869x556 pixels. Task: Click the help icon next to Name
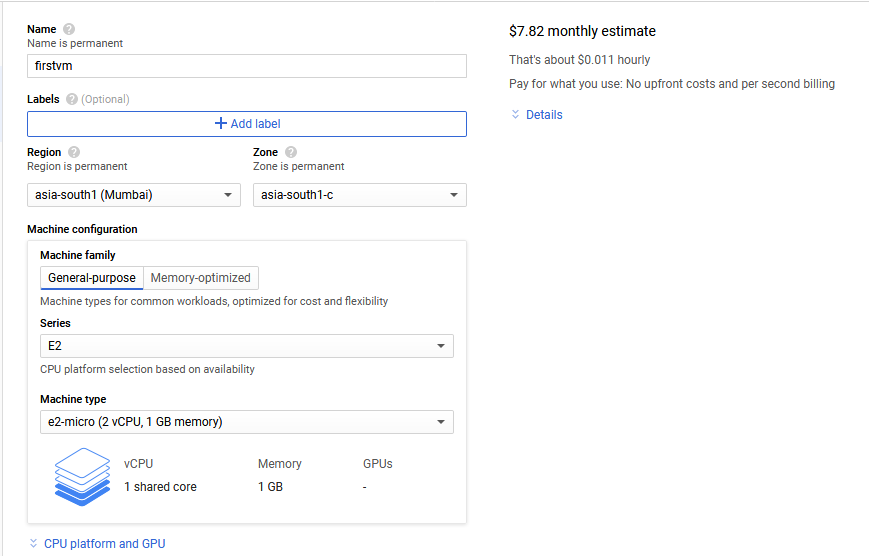point(69,30)
